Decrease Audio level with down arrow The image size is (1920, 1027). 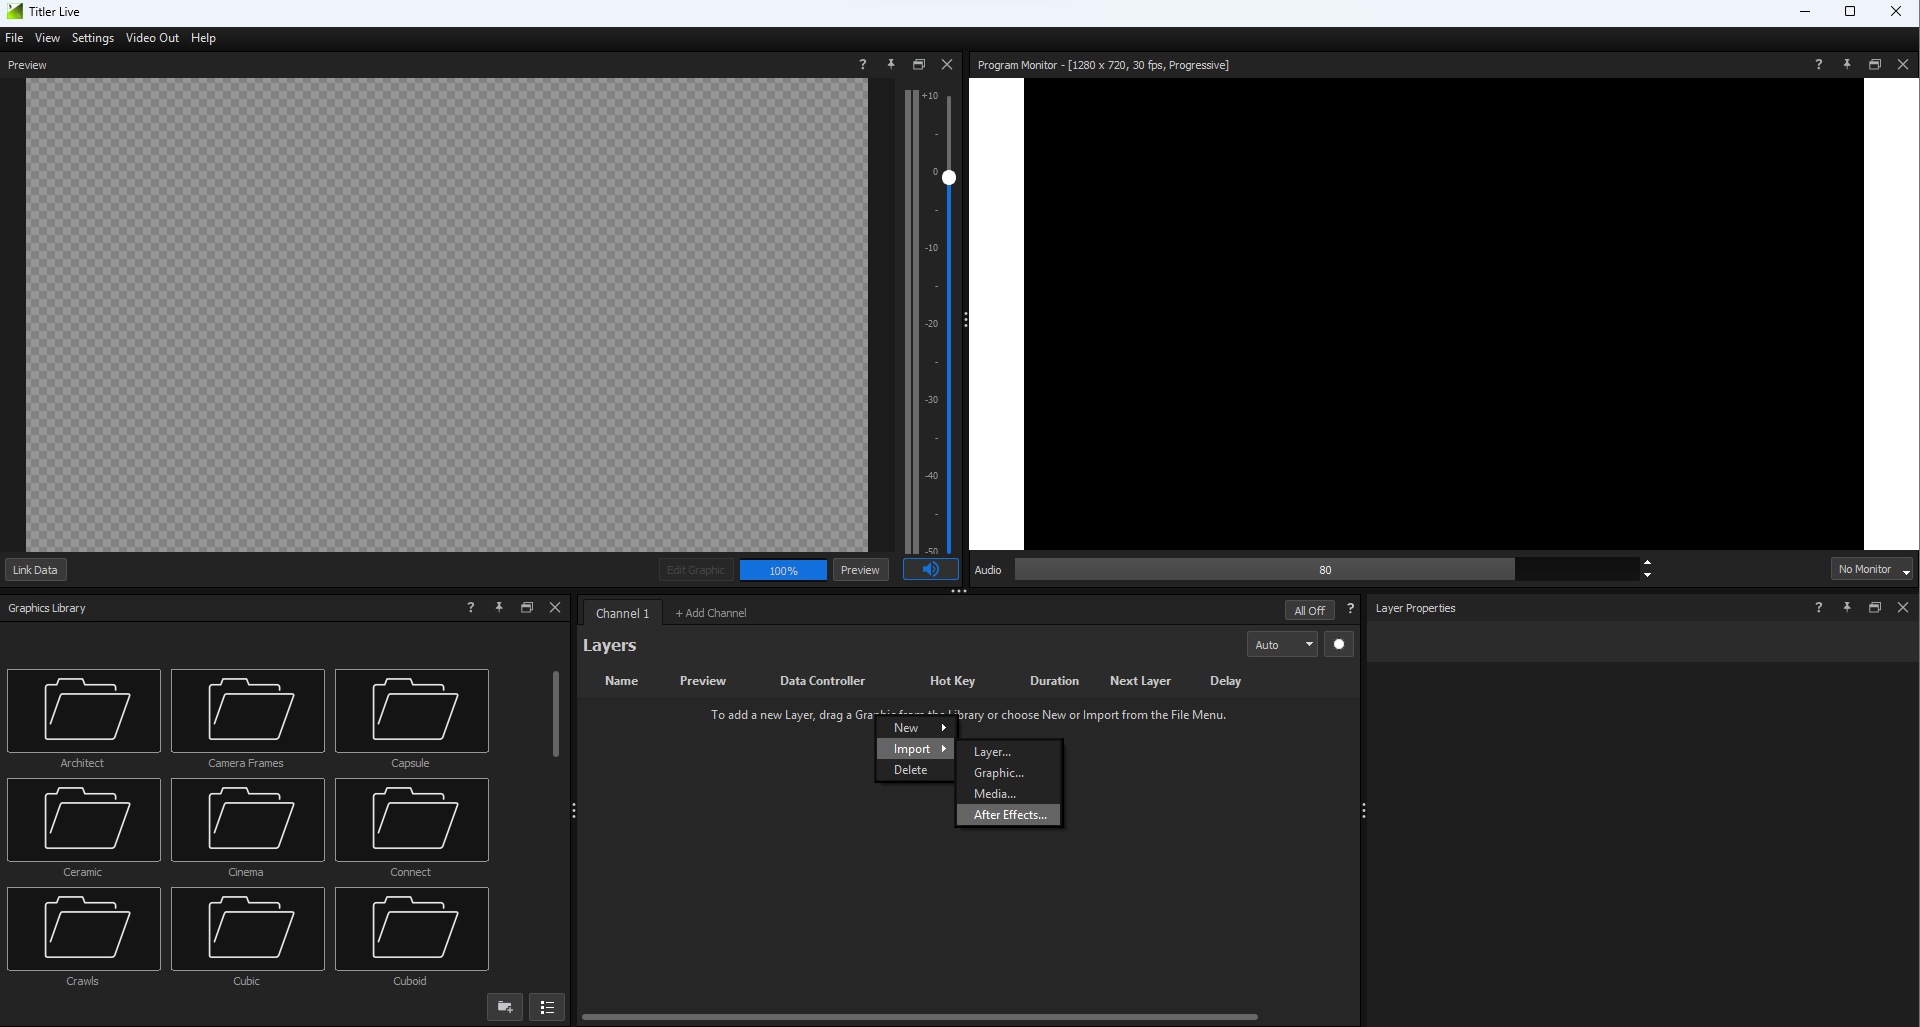click(x=1647, y=576)
